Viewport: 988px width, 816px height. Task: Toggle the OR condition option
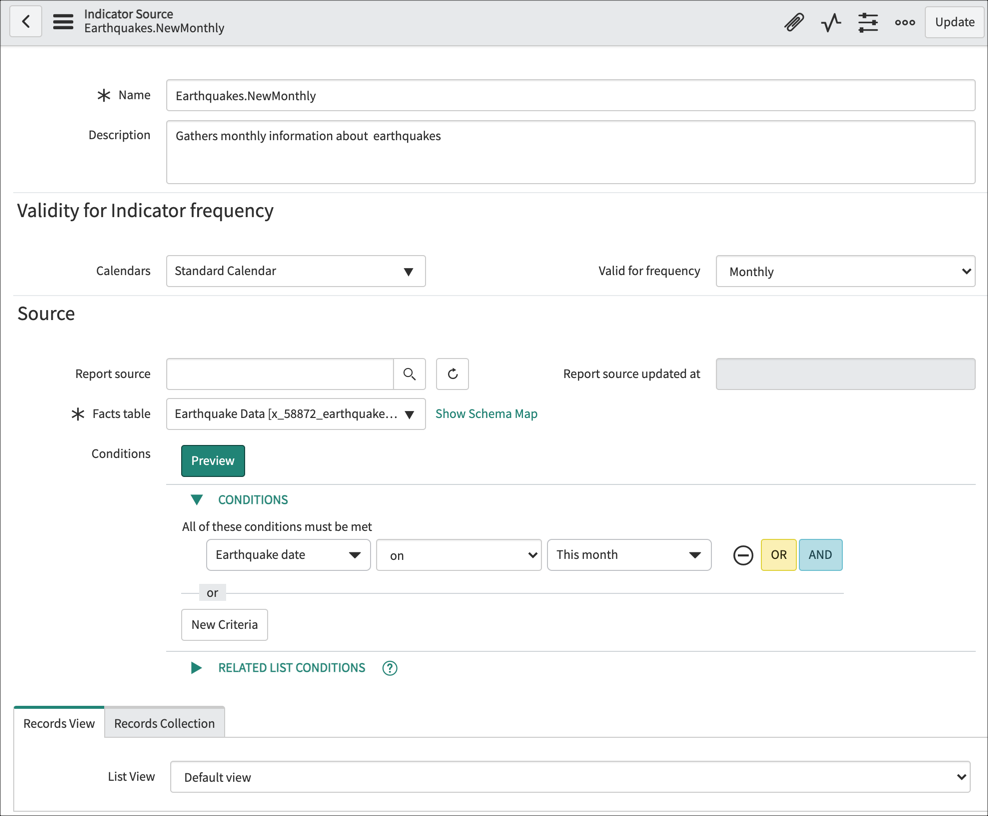778,554
